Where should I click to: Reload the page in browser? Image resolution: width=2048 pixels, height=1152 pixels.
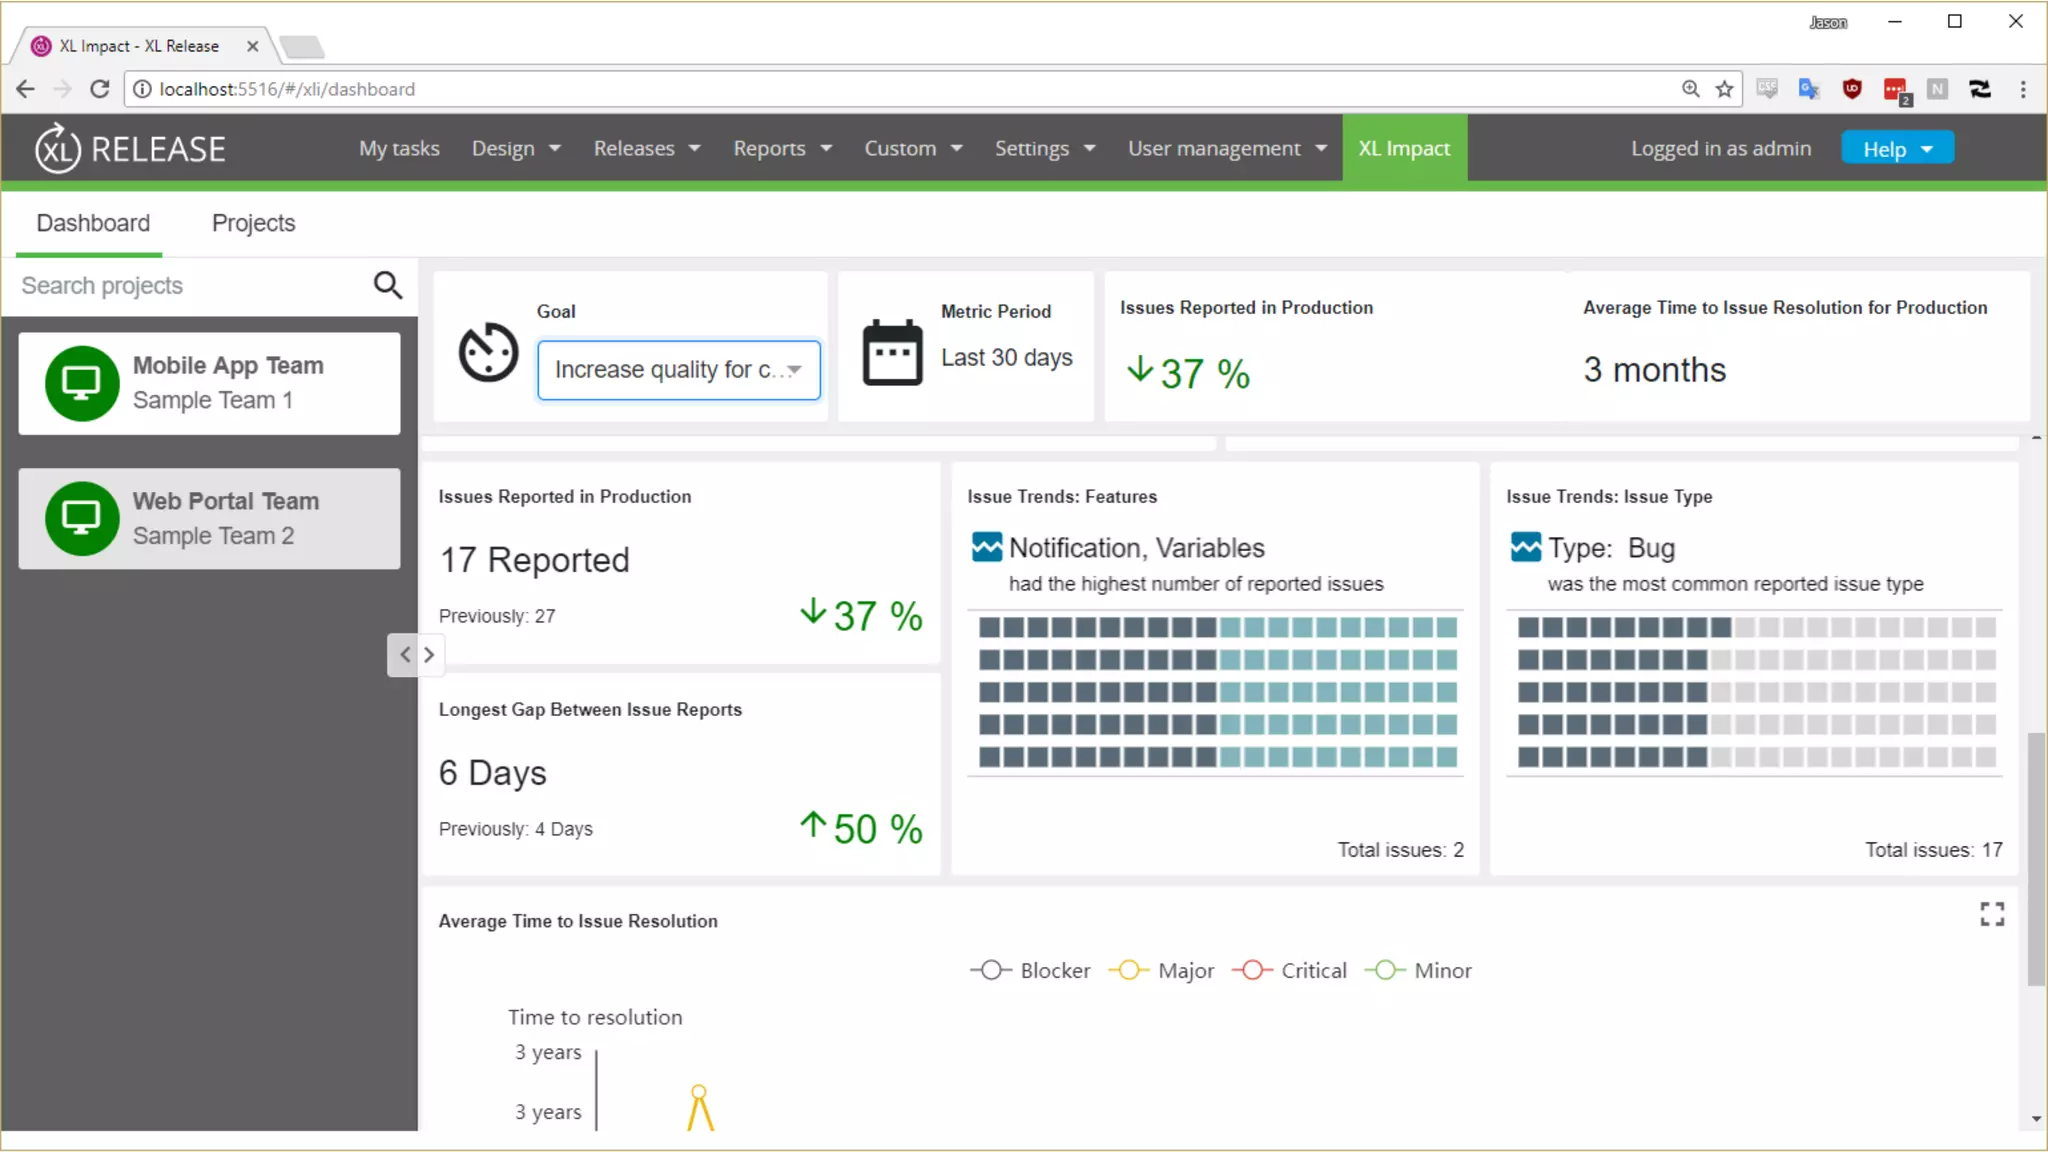(x=99, y=89)
